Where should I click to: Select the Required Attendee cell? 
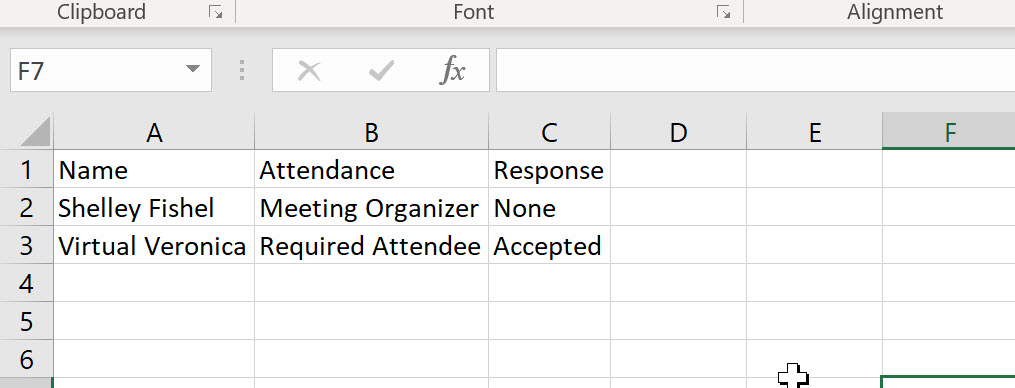(372, 245)
